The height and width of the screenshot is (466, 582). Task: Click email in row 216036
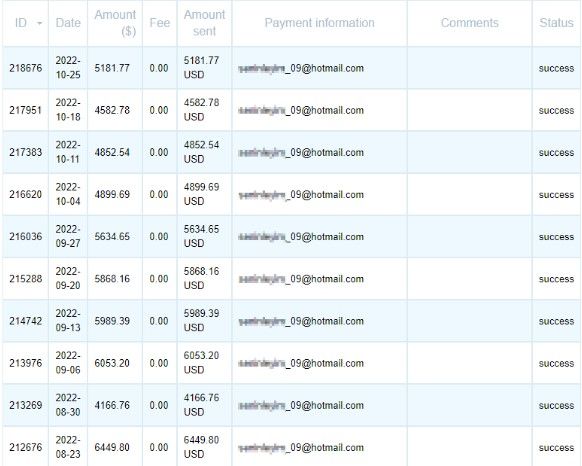[301, 237]
